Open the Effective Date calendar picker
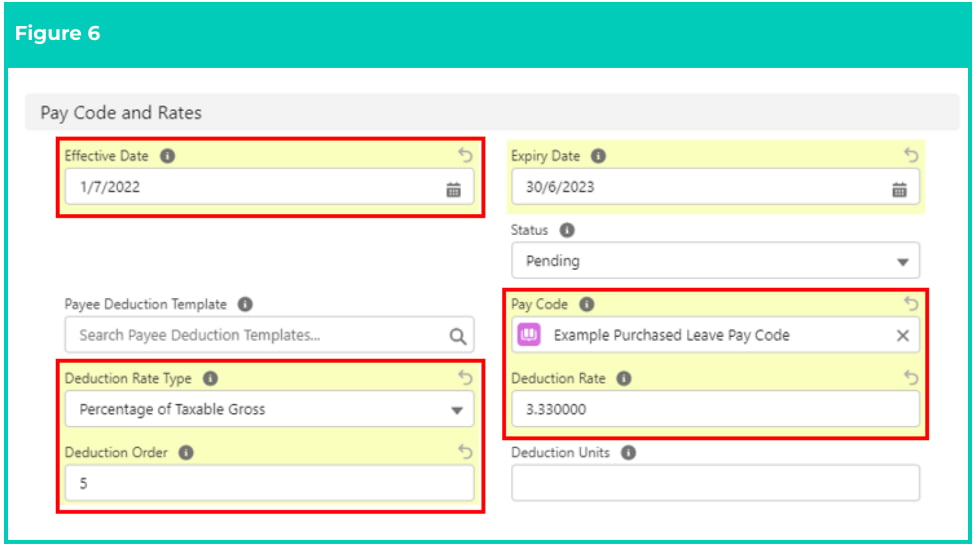The height and width of the screenshot is (548, 976). click(454, 189)
